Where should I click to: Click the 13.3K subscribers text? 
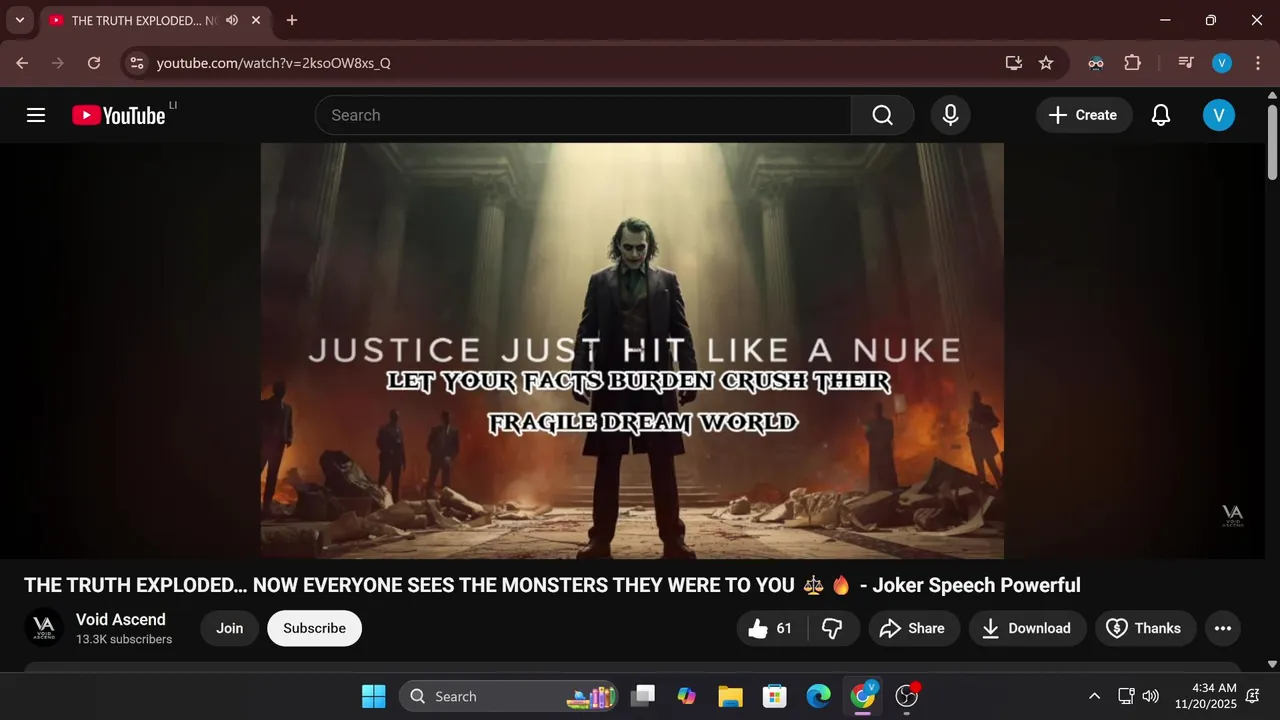point(124,639)
